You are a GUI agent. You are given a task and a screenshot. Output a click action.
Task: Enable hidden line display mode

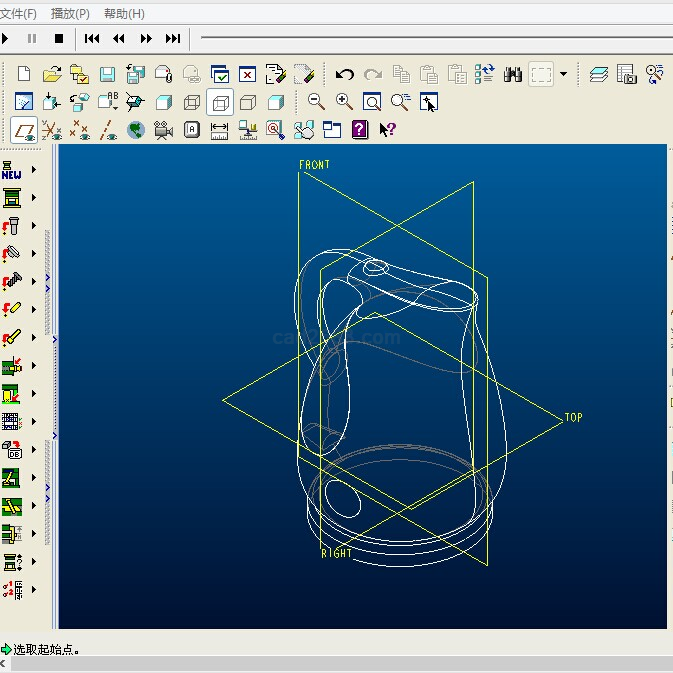tap(220, 102)
